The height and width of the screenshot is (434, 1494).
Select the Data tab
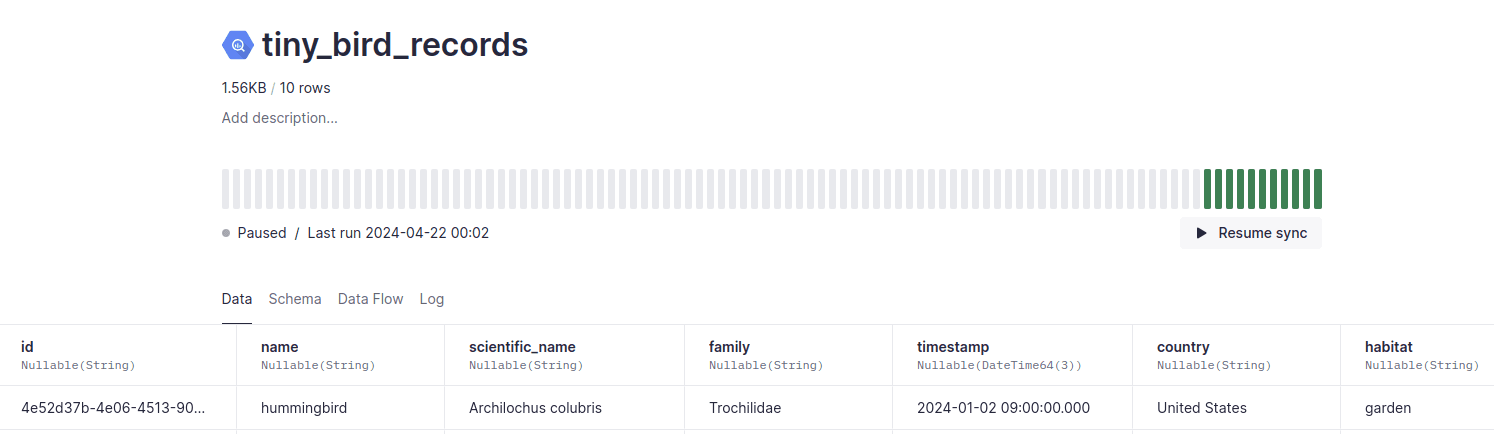click(237, 299)
